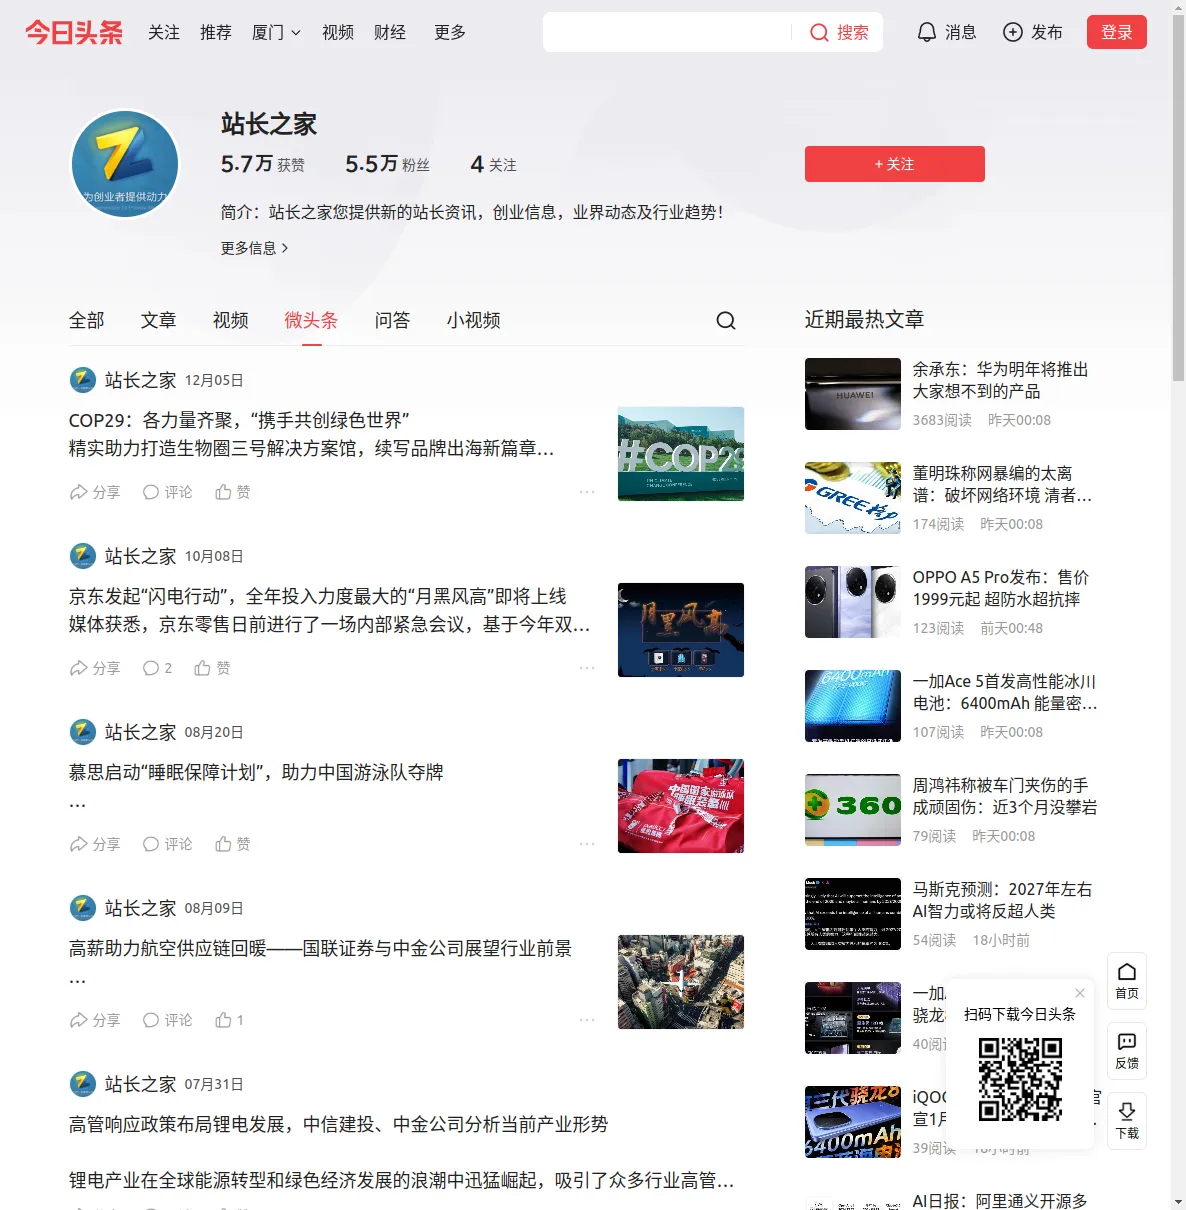Click the red 登录 button
This screenshot has width=1186, height=1210.
point(1117,32)
